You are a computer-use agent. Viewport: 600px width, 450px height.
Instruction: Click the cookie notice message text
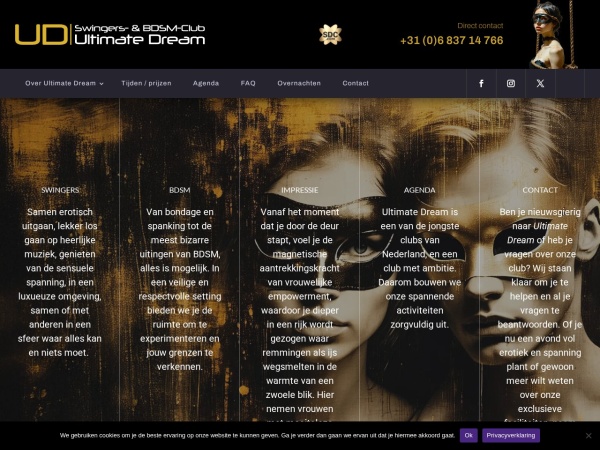click(x=257, y=435)
